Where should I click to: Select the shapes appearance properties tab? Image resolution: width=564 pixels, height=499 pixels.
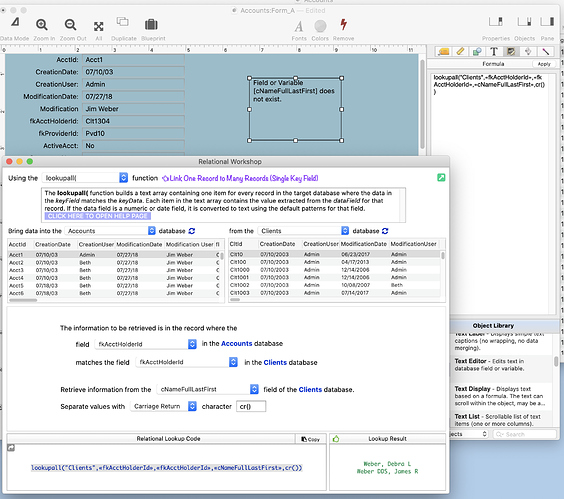(477, 51)
